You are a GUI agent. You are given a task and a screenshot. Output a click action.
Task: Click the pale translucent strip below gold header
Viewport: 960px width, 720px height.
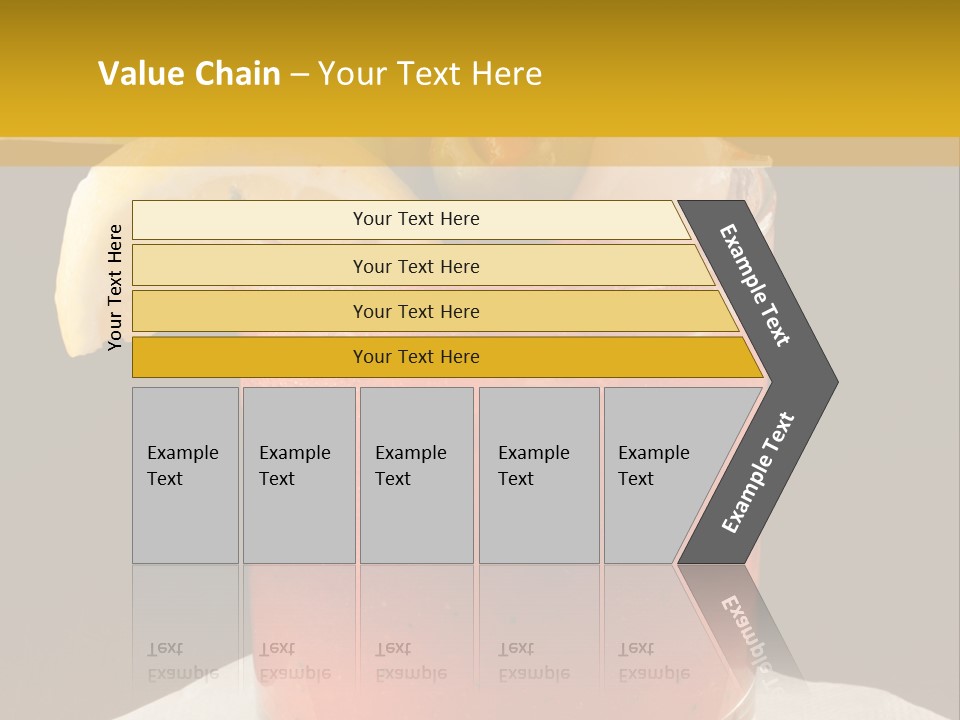click(480, 152)
